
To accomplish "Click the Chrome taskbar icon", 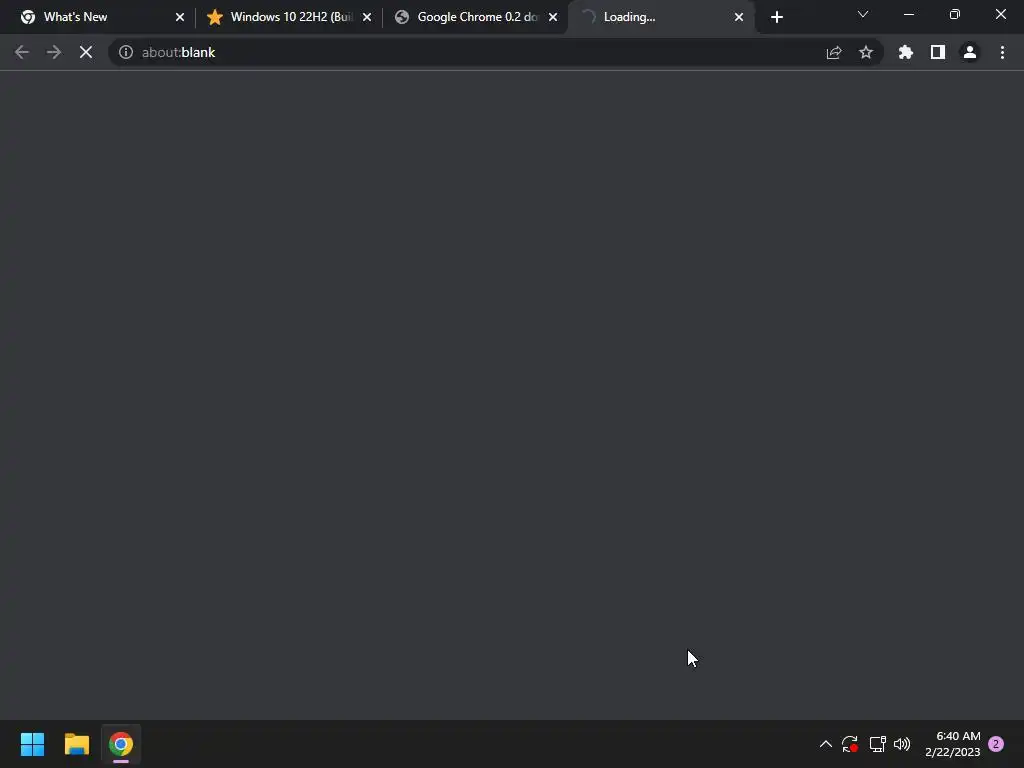I will point(121,744).
